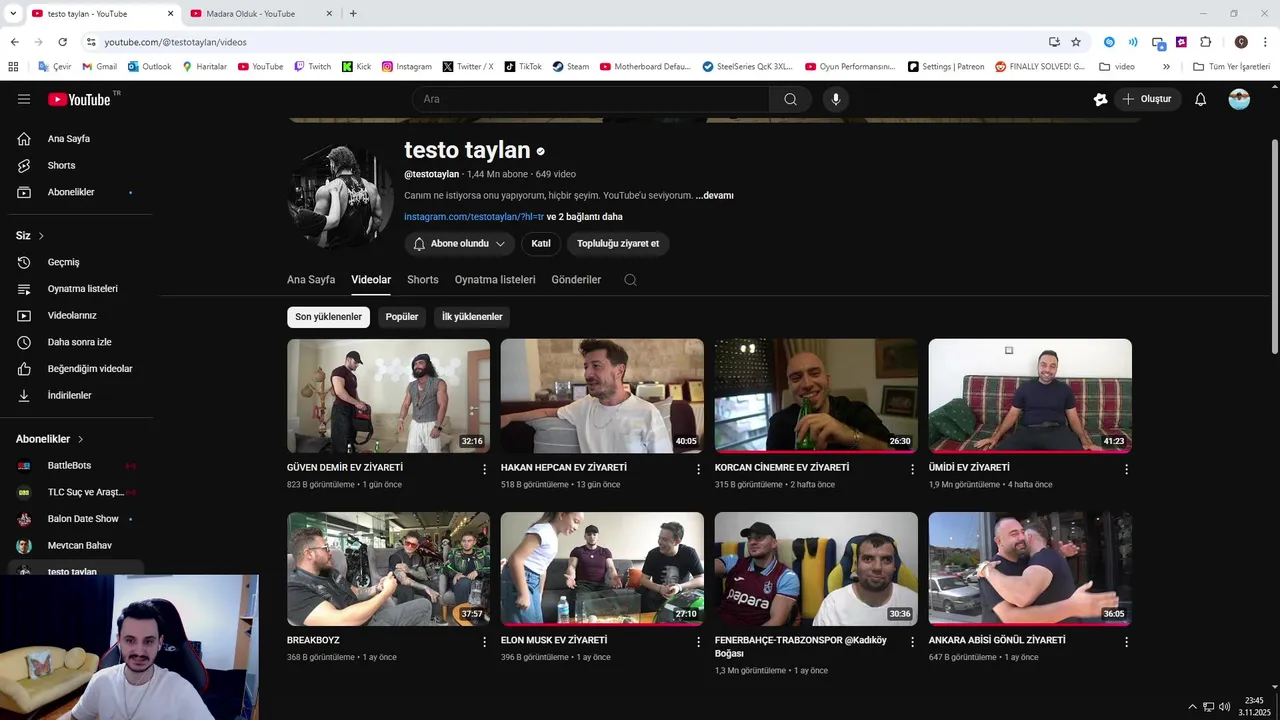Click Topluluğu ziyaret et button
This screenshot has height=720, width=1280.
[618, 244]
